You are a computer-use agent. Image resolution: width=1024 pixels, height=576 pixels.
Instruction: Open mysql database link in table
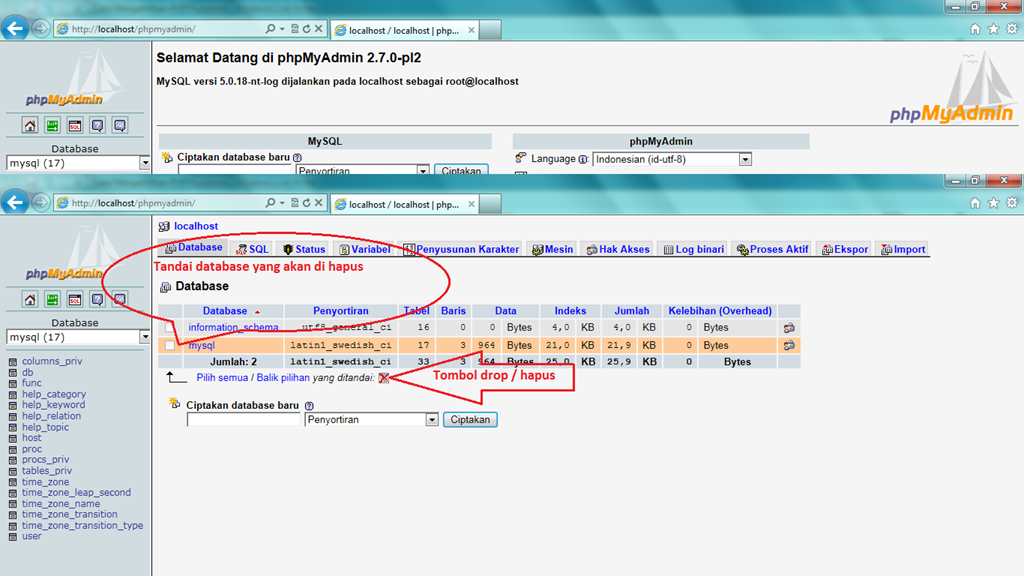(x=201, y=345)
